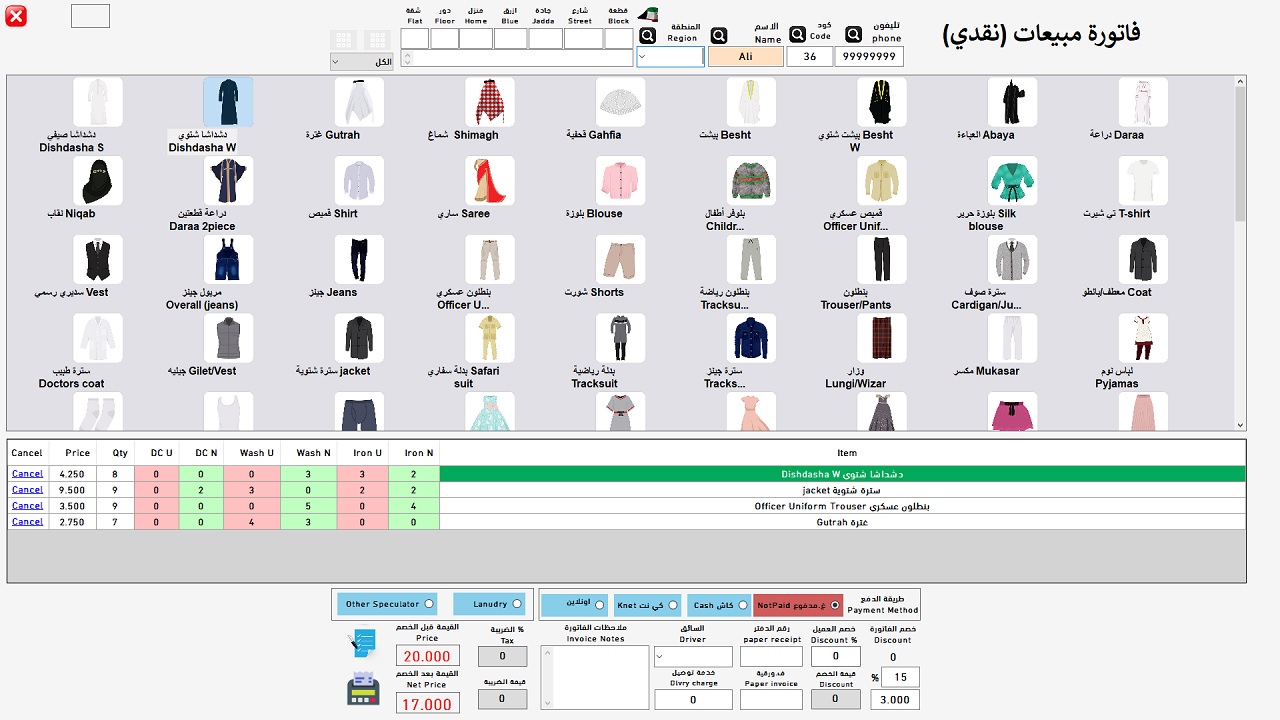This screenshot has width=1280, height=720.
Task: Click the Jeans garment icon
Action: click(359, 260)
